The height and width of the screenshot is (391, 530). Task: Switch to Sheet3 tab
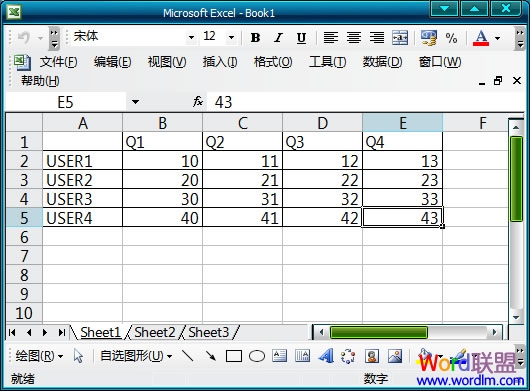tap(209, 333)
